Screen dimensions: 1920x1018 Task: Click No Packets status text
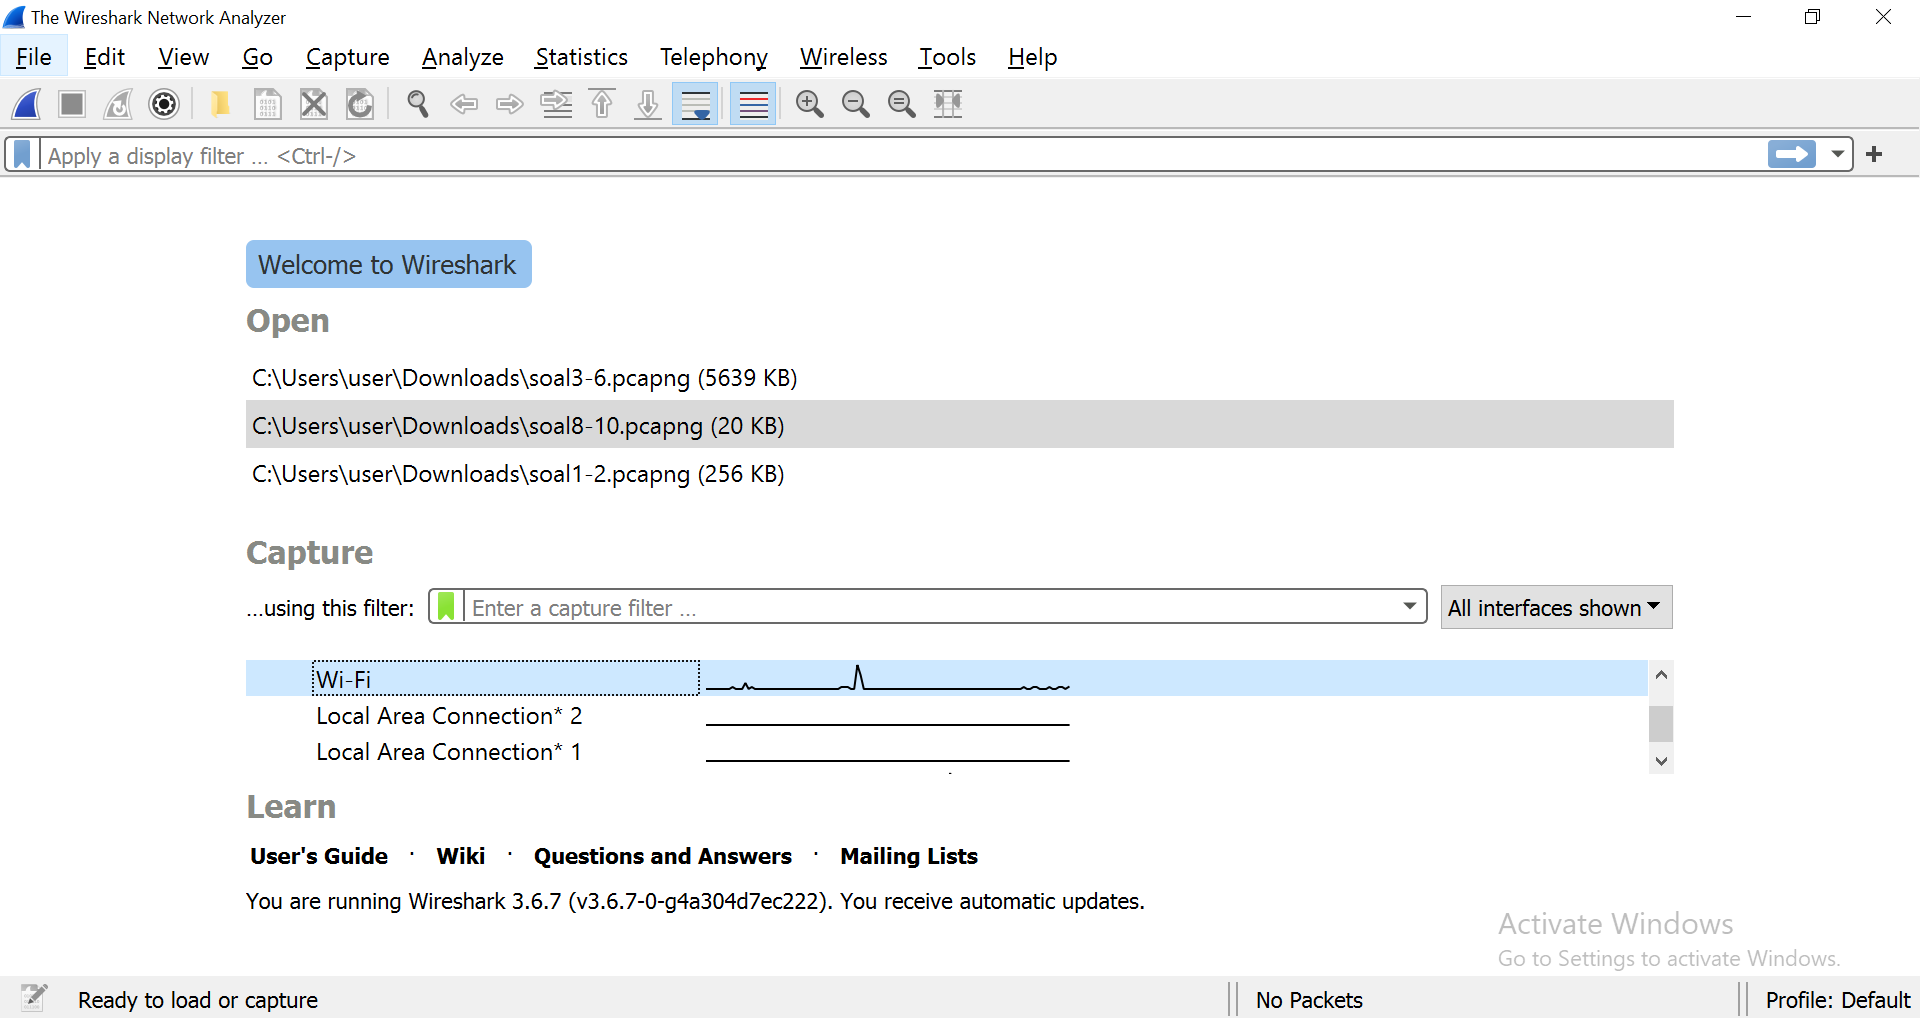pyautogui.click(x=1309, y=1000)
